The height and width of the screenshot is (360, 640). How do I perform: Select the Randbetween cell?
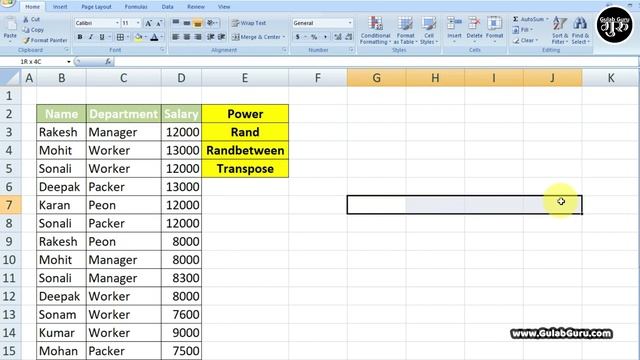[245, 150]
